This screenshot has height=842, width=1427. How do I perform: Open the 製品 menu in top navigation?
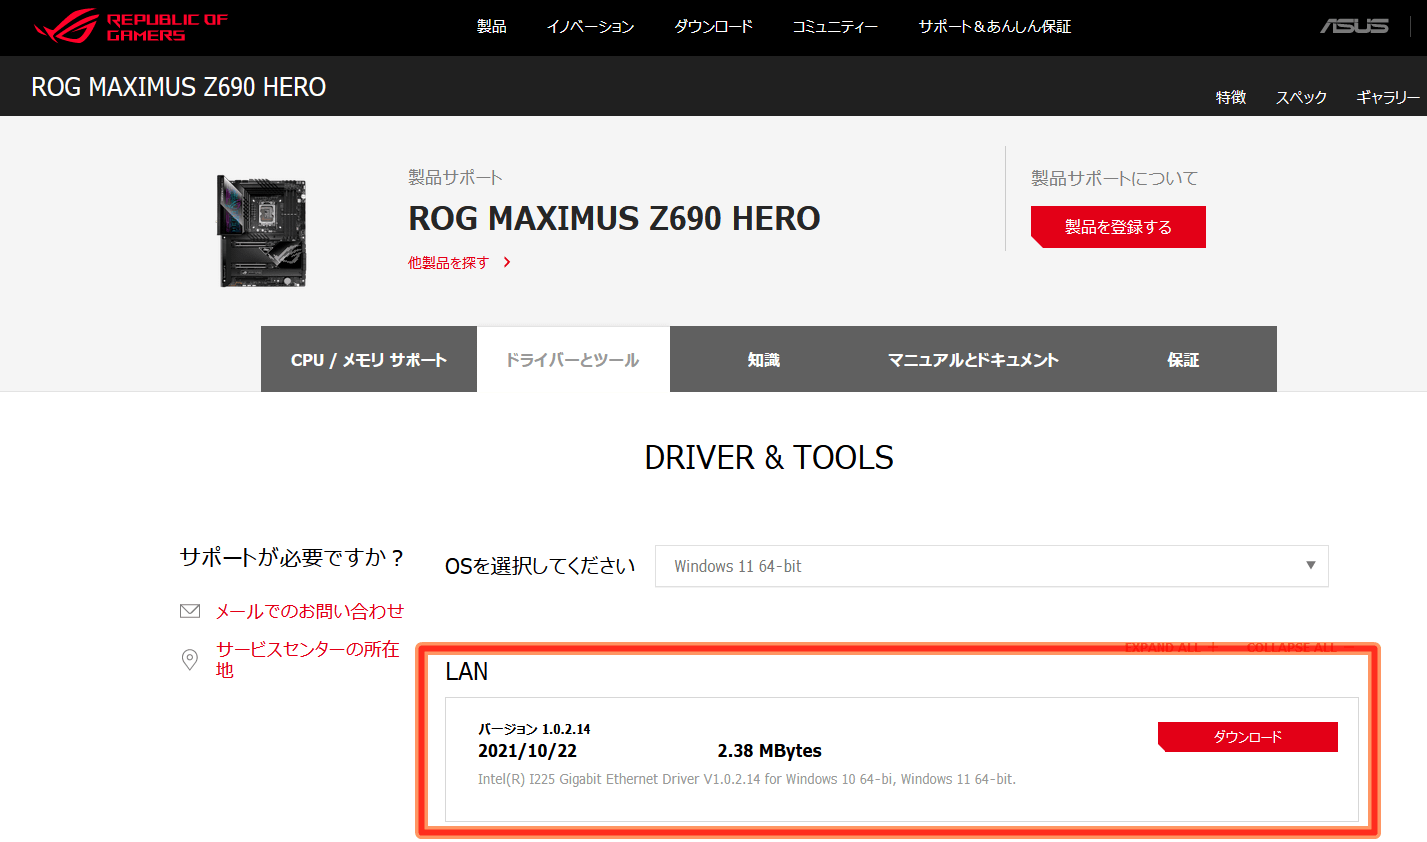pos(491,27)
